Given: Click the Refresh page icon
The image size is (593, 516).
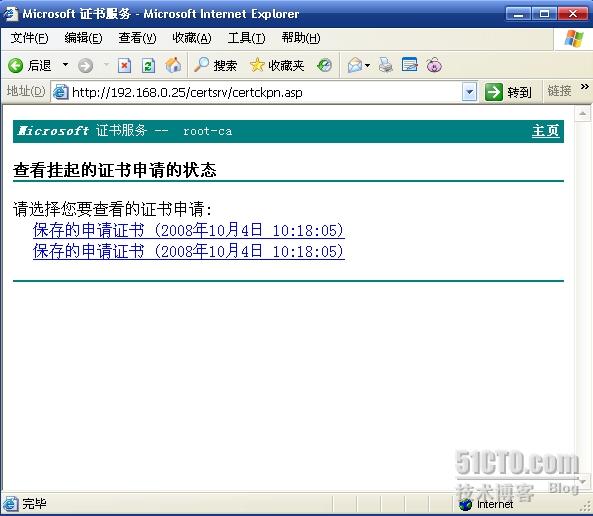Looking at the screenshot, I should 148,65.
